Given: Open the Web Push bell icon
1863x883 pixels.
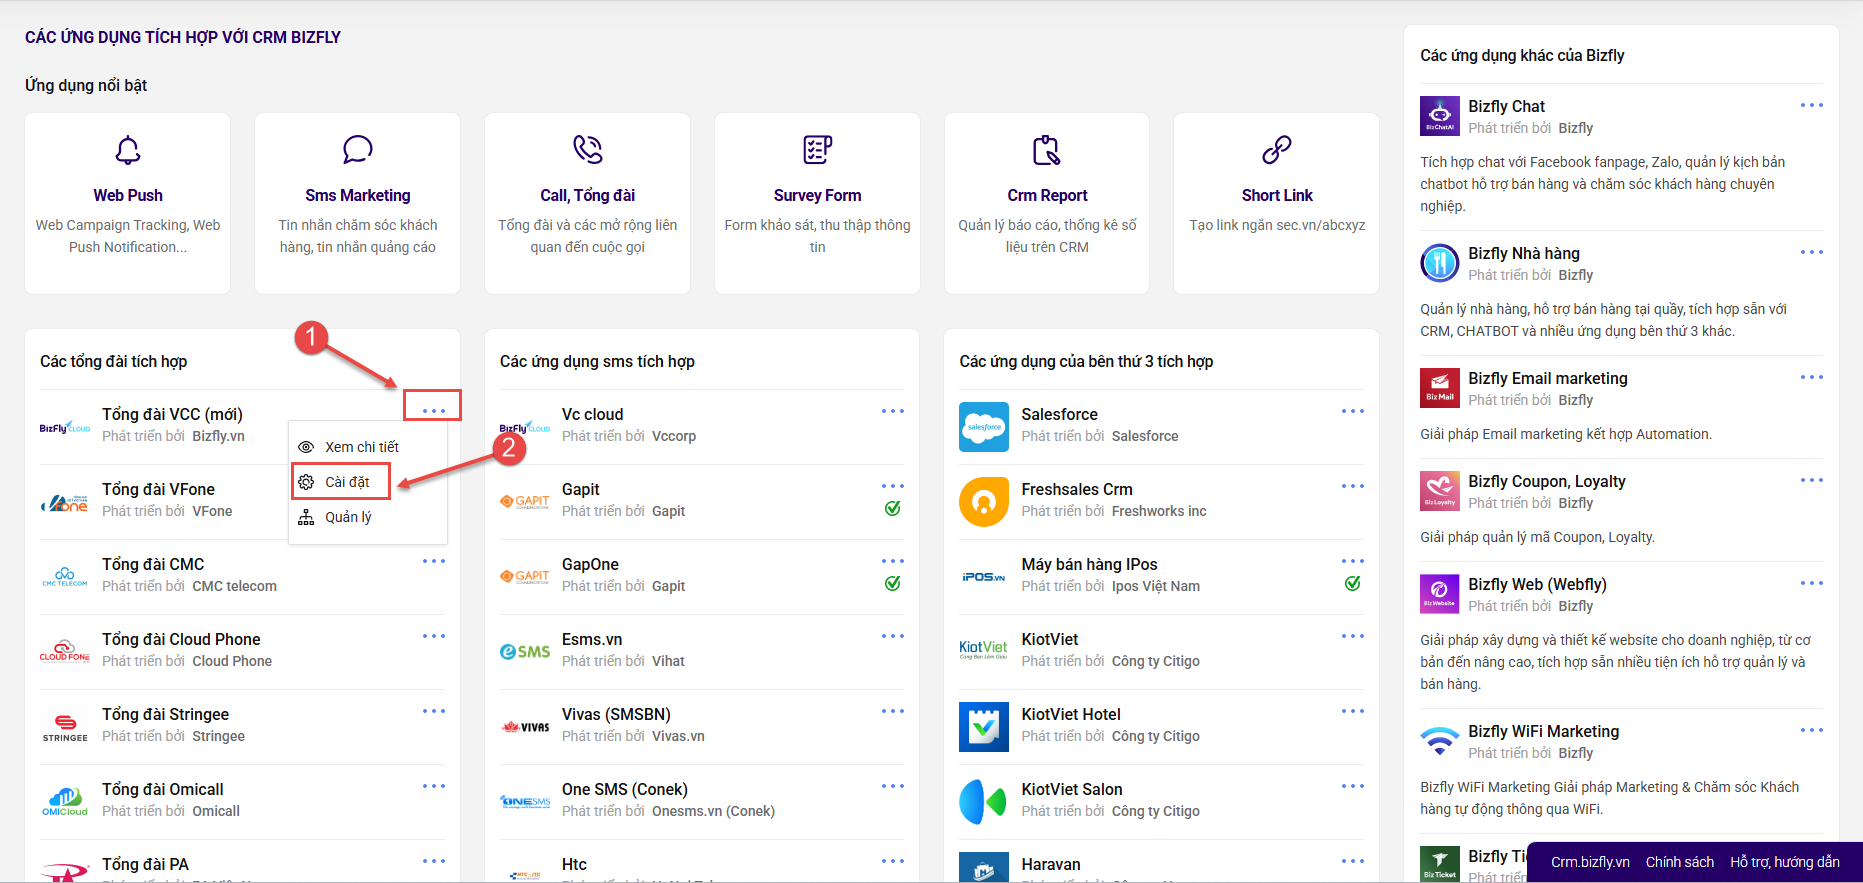Looking at the screenshot, I should coord(128,150).
